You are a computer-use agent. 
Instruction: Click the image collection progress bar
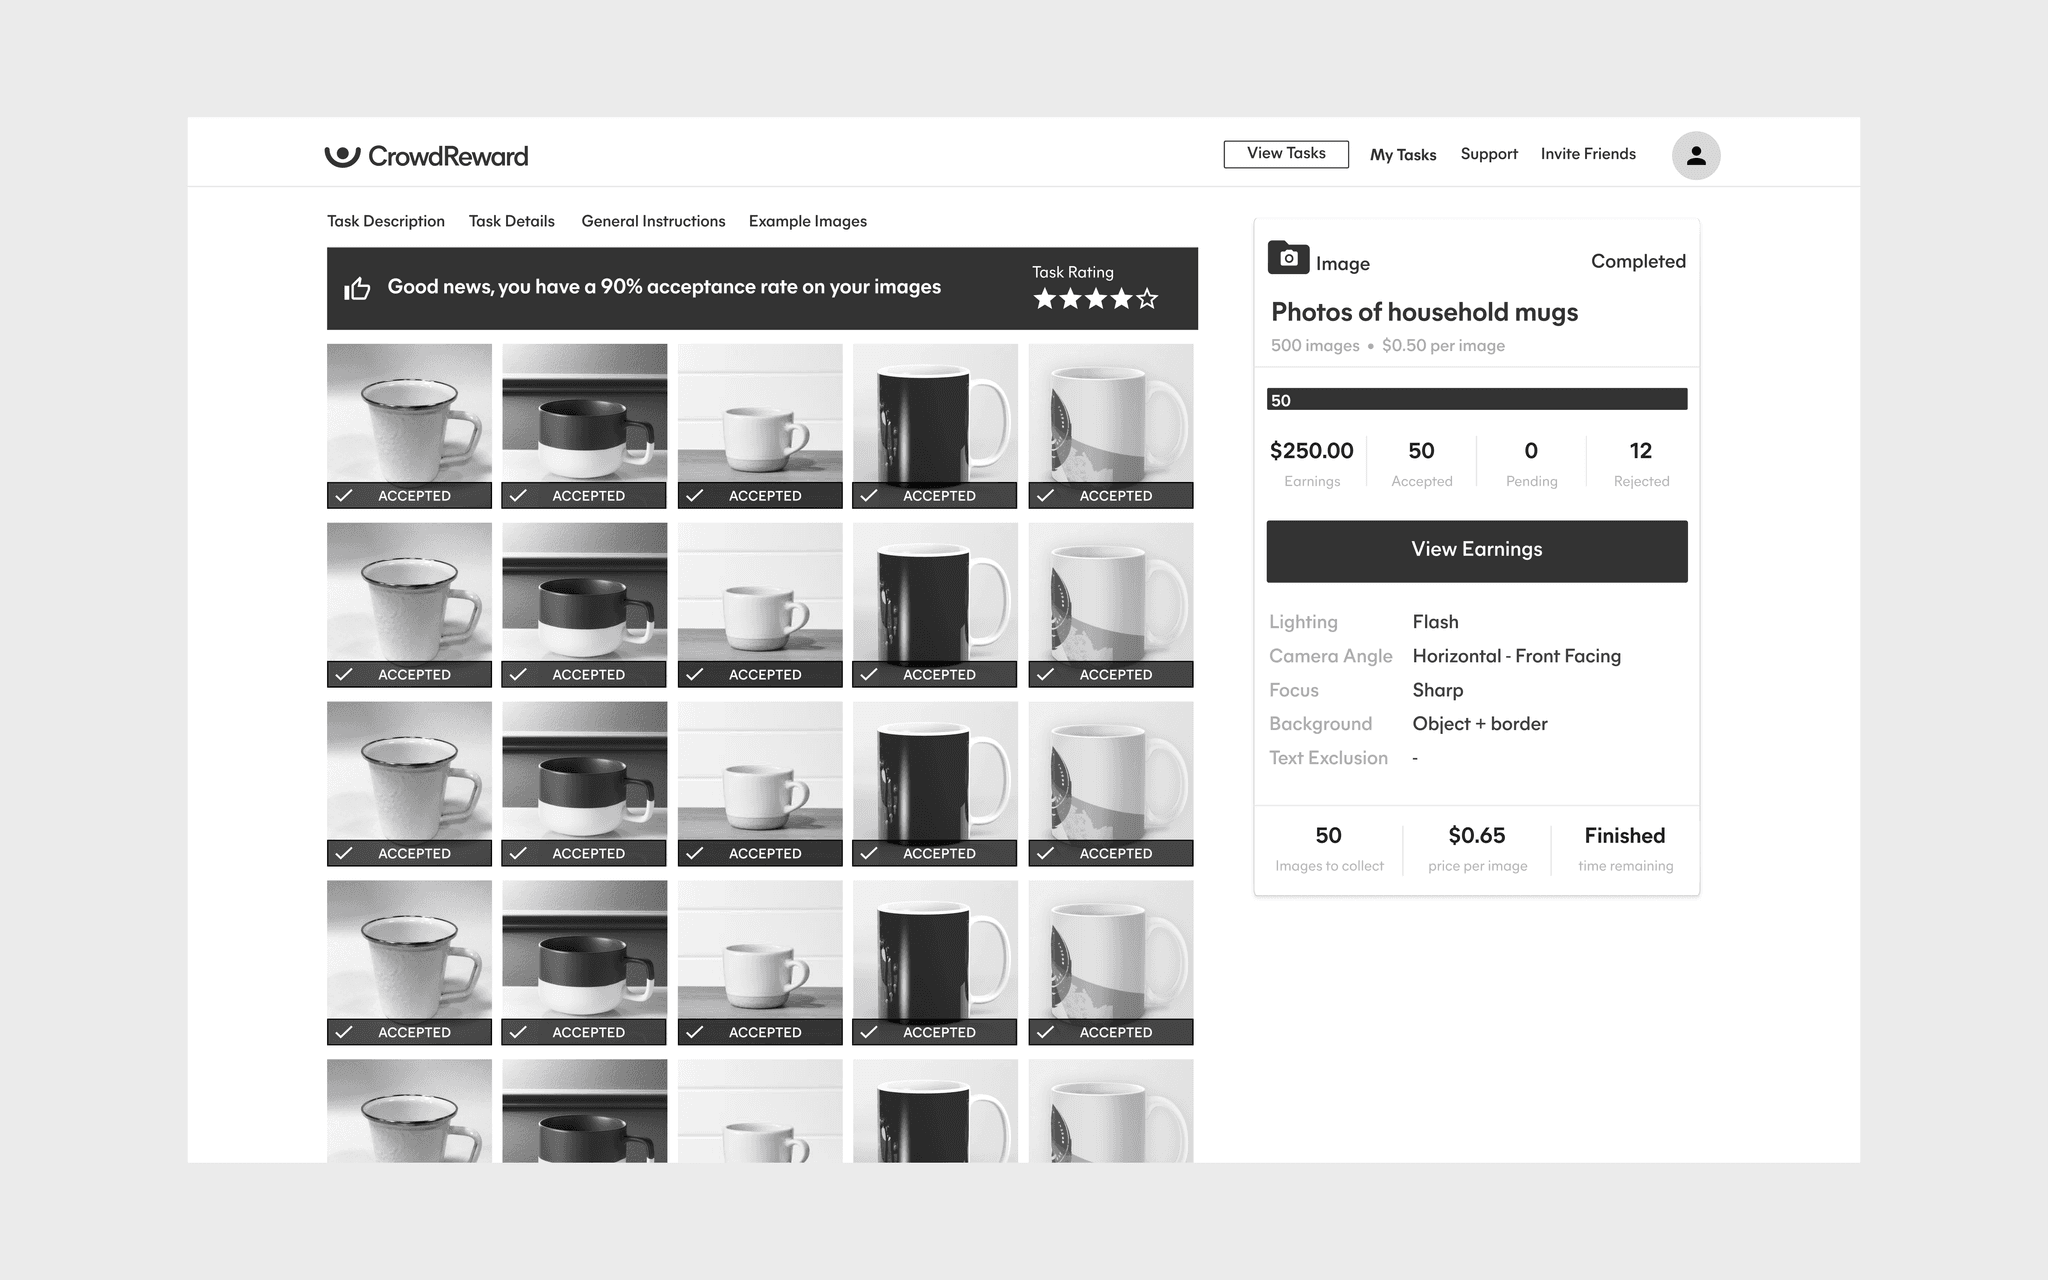[x=1476, y=399]
